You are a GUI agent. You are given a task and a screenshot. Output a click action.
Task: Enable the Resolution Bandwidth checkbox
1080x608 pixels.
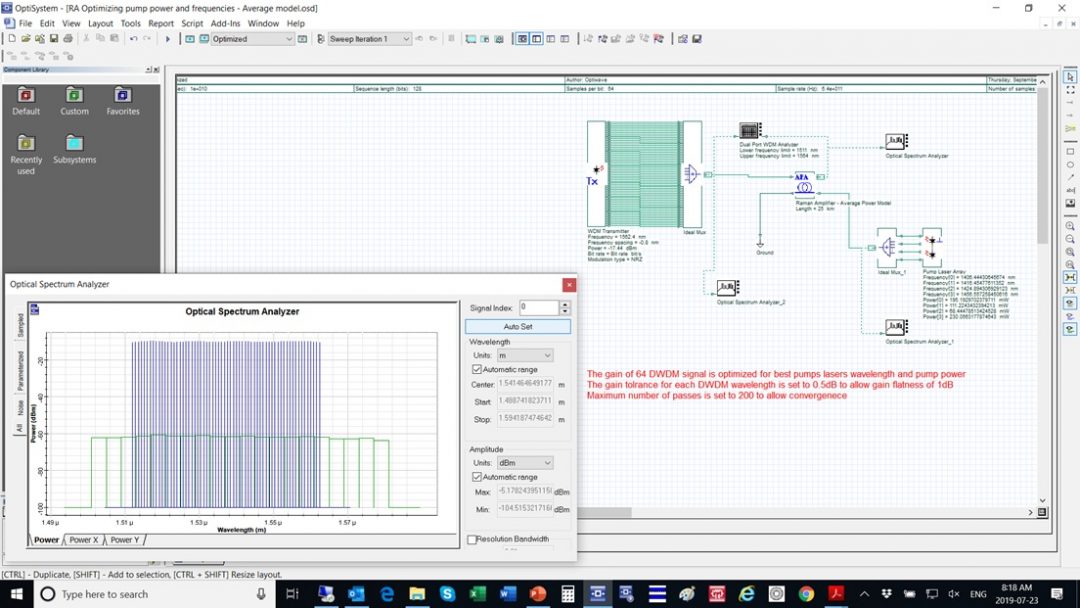[470, 539]
